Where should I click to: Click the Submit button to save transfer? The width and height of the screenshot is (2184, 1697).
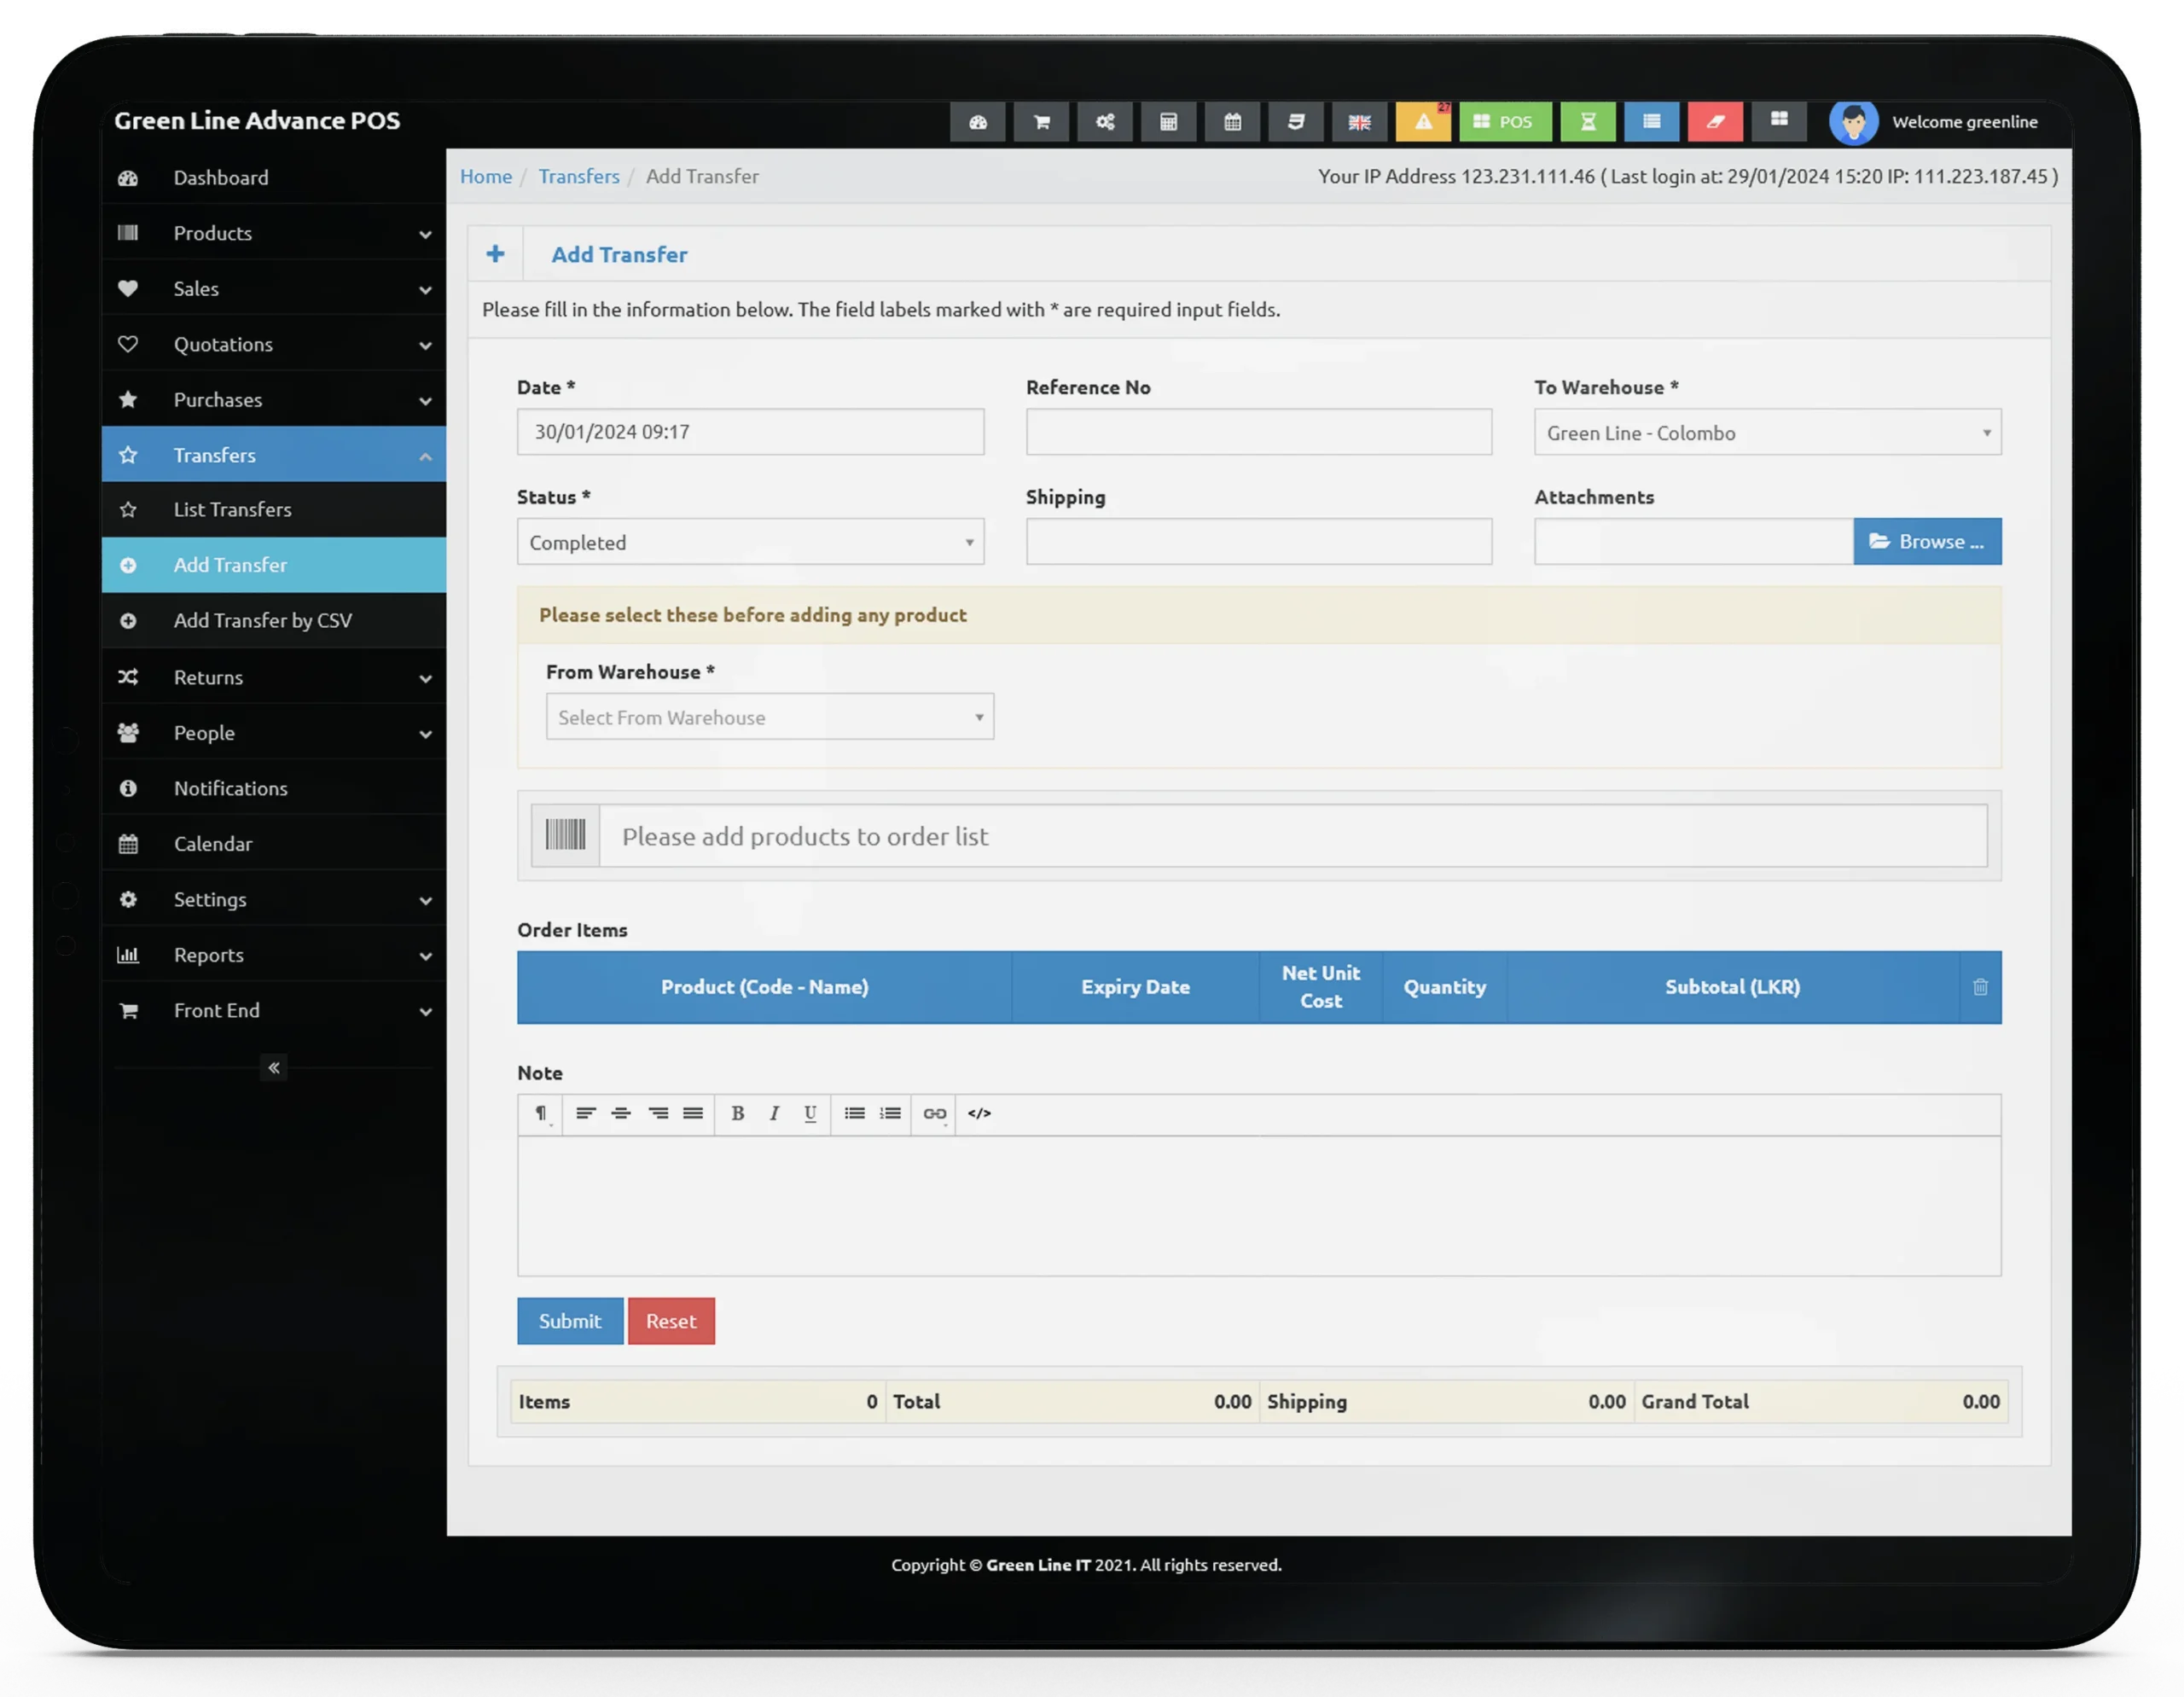click(x=569, y=1319)
